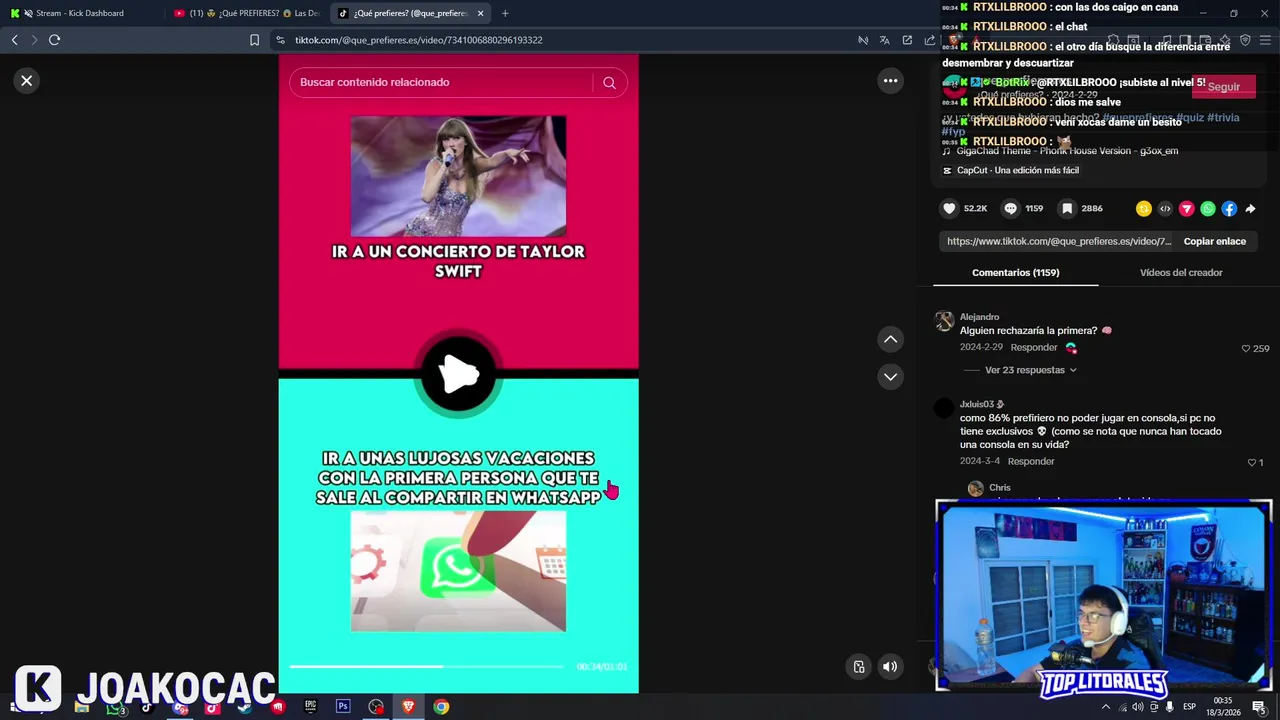Close the TikTok video viewer with the X
Image resolution: width=1280 pixels, height=720 pixels.
point(27,81)
